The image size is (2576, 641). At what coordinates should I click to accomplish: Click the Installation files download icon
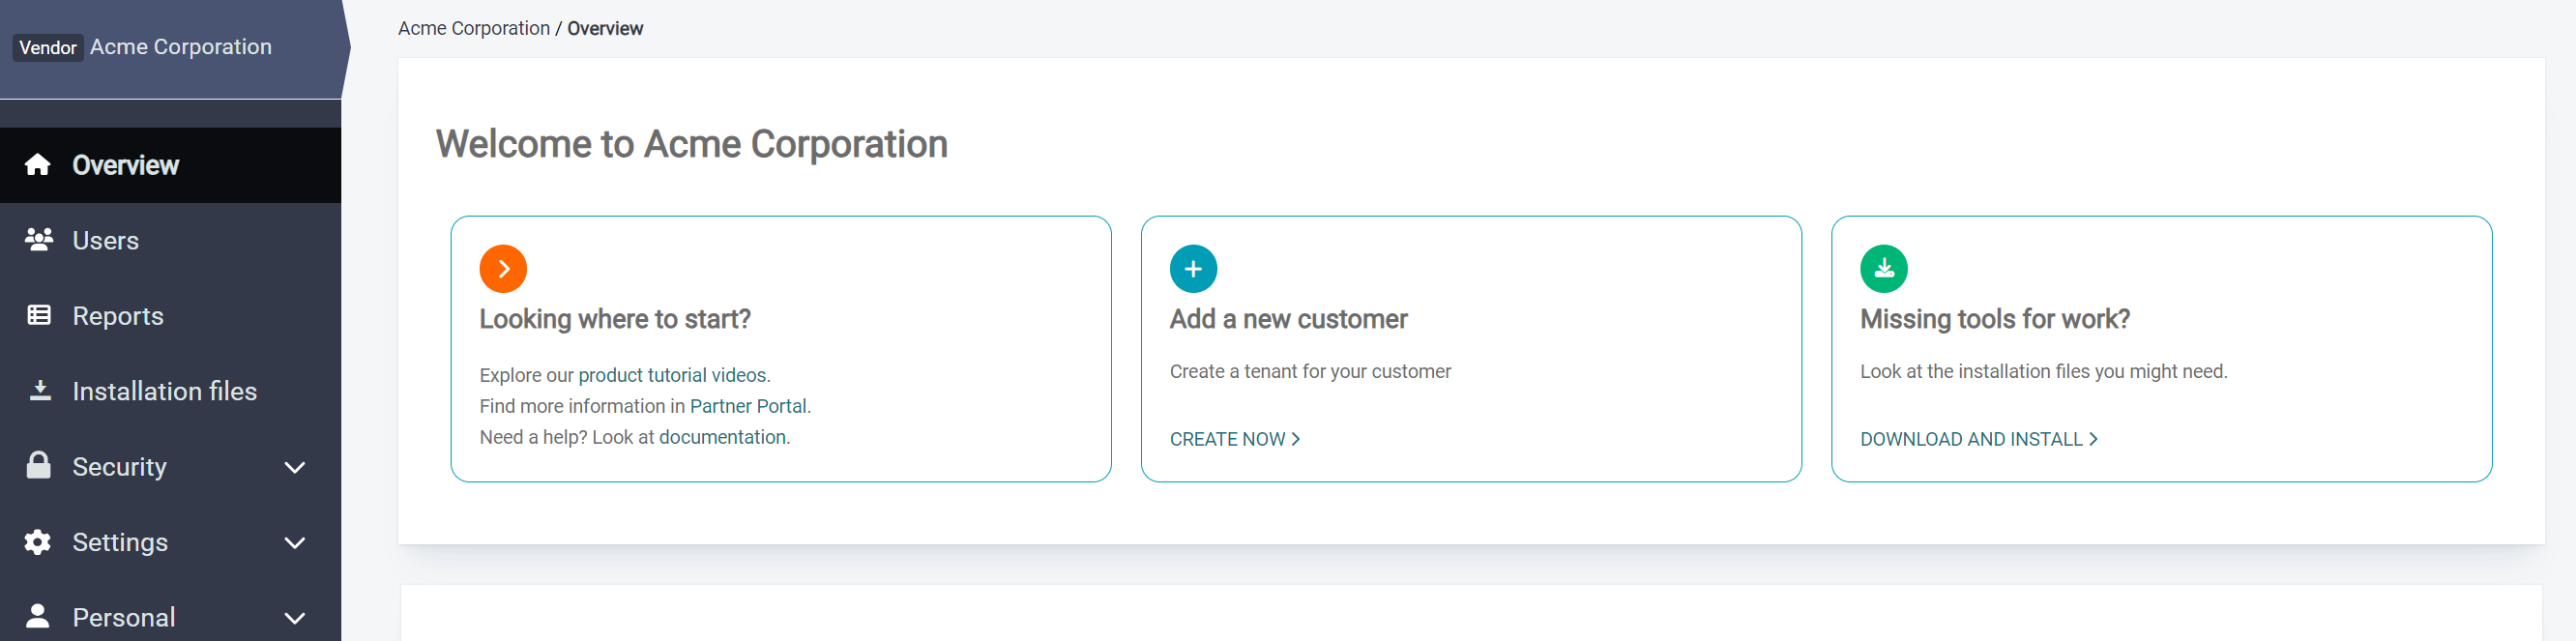tap(39, 391)
